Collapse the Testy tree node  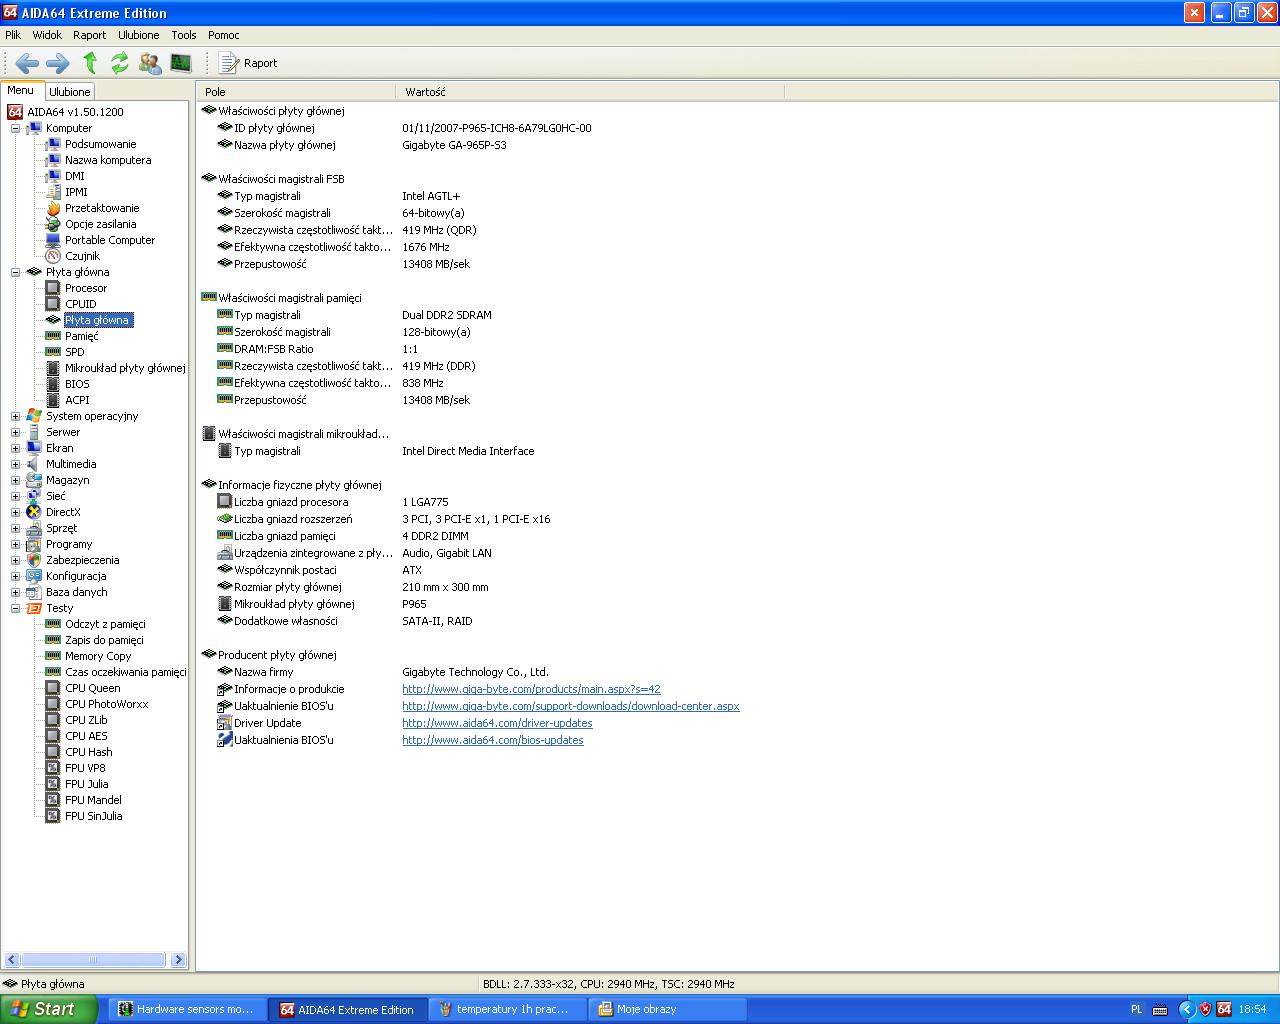15,608
